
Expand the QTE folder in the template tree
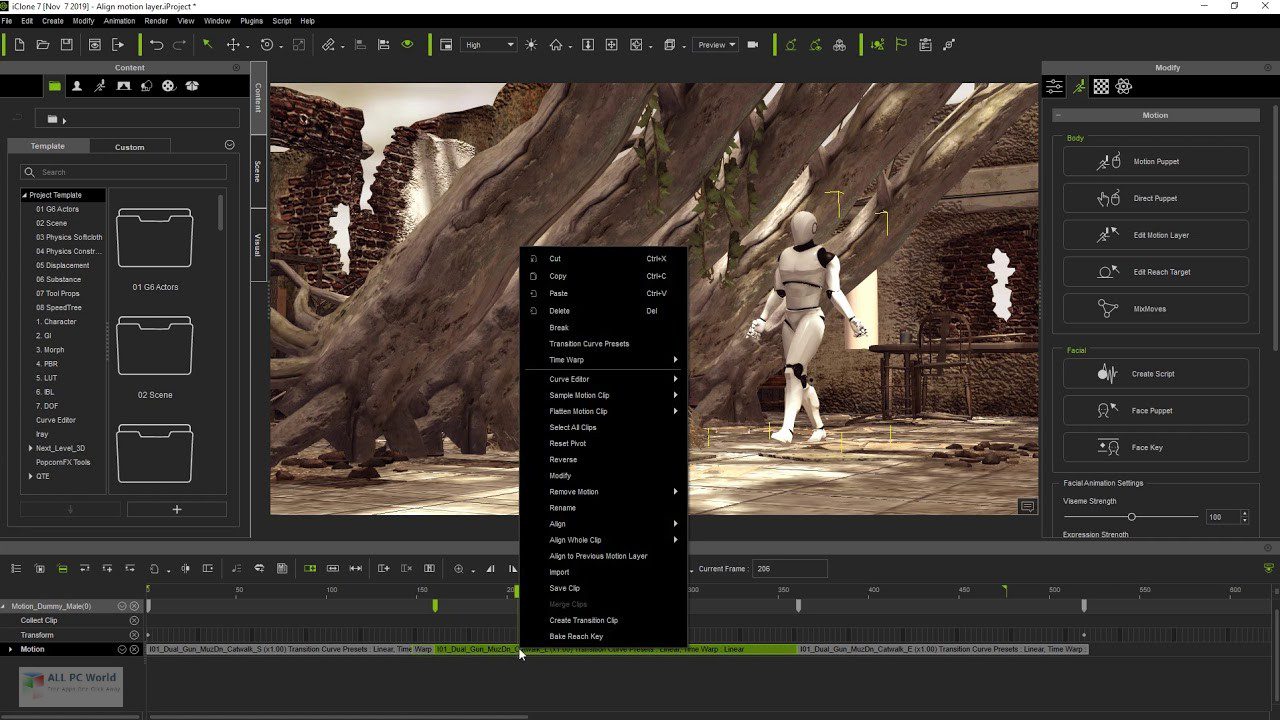click(x=30, y=476)
